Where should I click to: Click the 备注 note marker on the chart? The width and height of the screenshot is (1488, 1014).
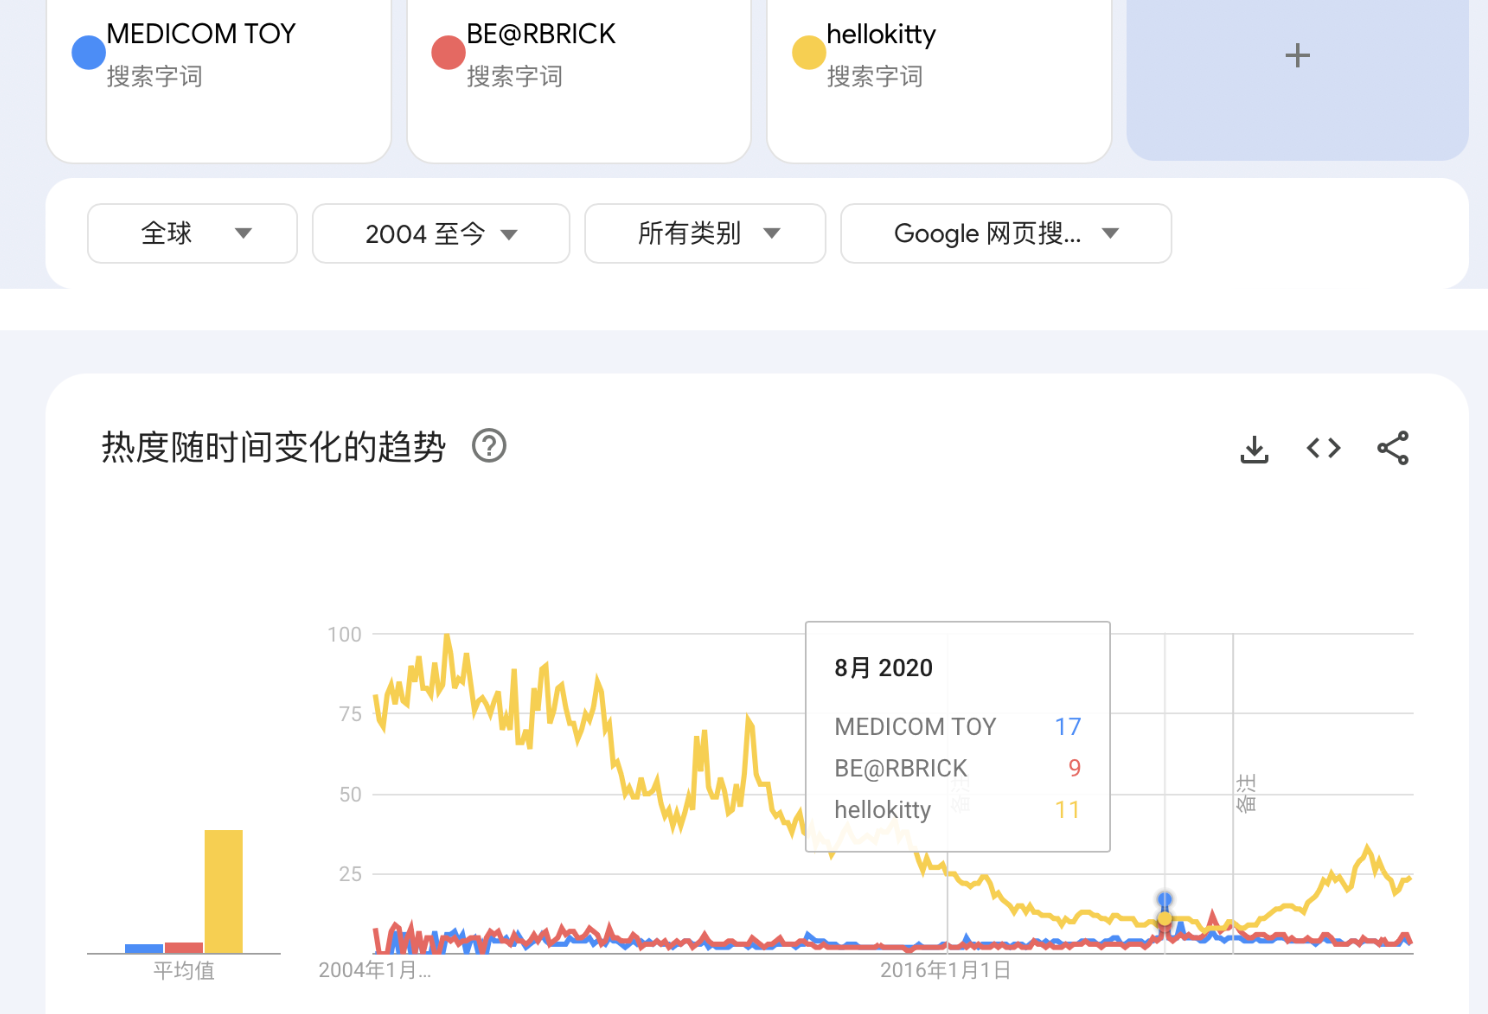(x=1246, y=793)
